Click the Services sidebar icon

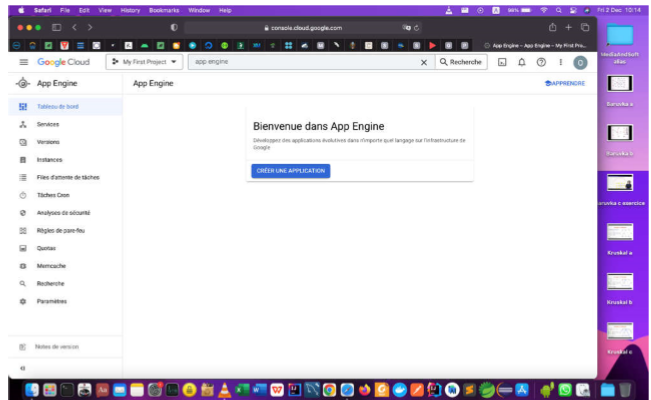click(x=23, y=124)
